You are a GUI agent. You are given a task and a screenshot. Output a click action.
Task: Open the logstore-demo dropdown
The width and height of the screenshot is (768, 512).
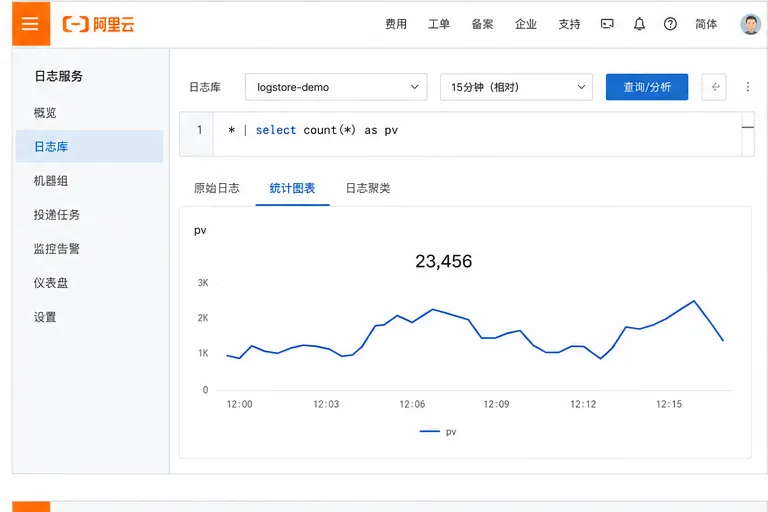[x=336, y=87]
